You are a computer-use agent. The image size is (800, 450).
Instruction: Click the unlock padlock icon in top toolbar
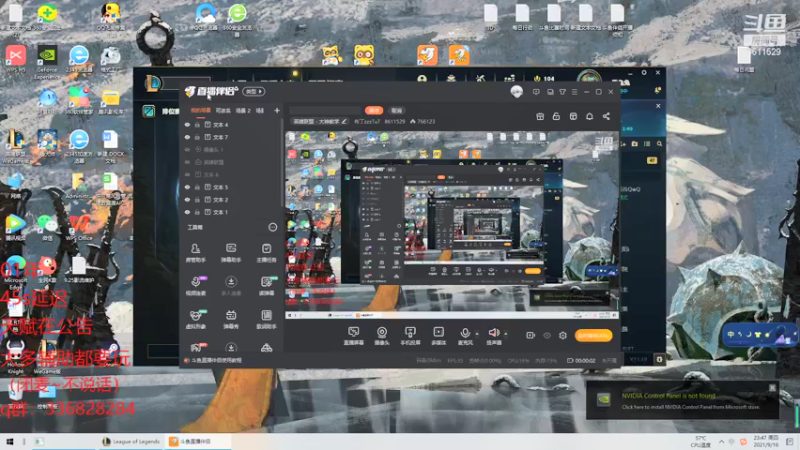click(556, 116)
